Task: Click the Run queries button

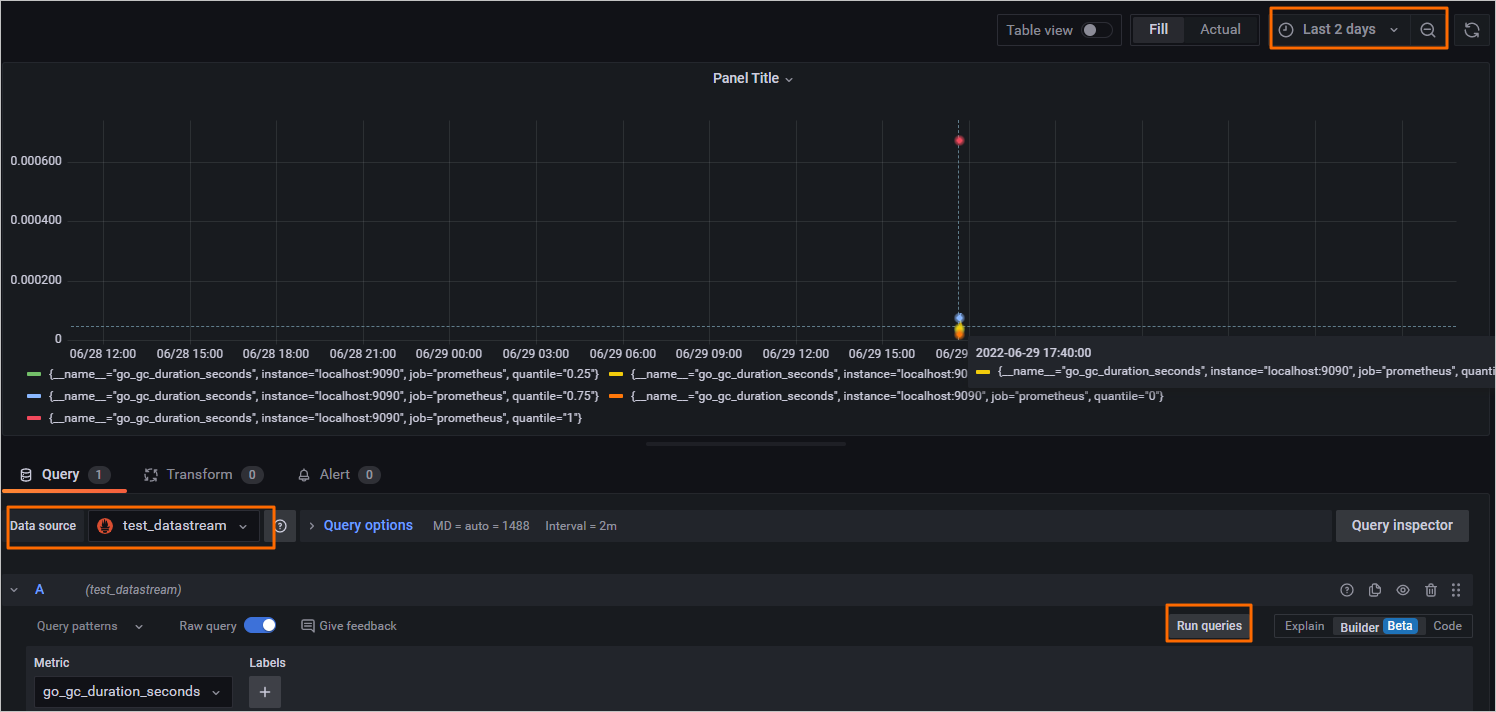Action: coord(1208,626)
